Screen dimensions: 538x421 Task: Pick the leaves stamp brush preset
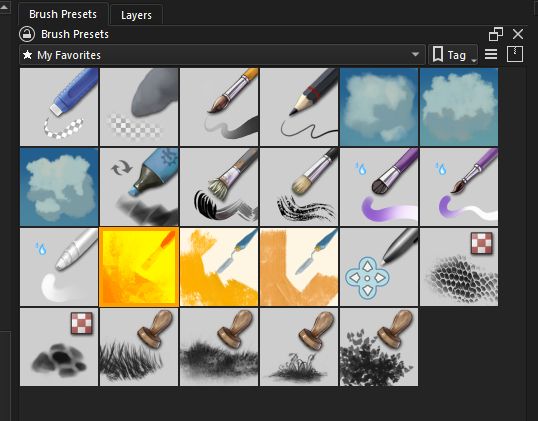click(379, 347)
